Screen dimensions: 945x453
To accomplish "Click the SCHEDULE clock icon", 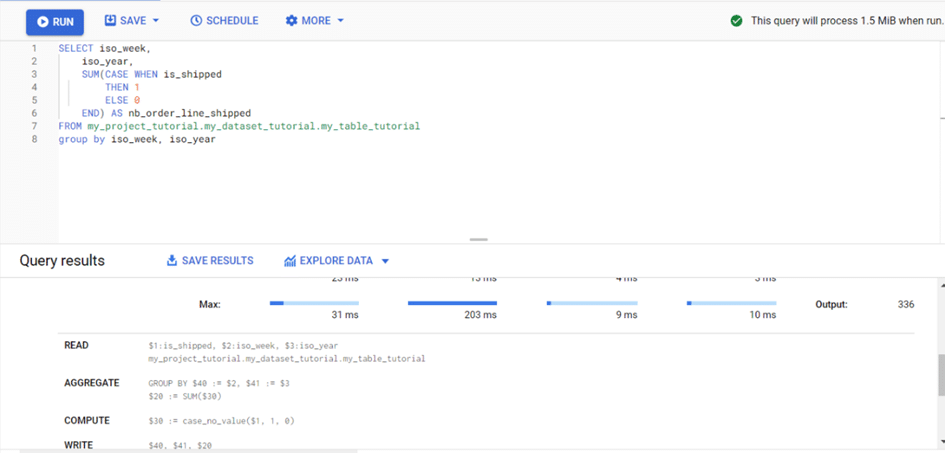I will [196, 20].
